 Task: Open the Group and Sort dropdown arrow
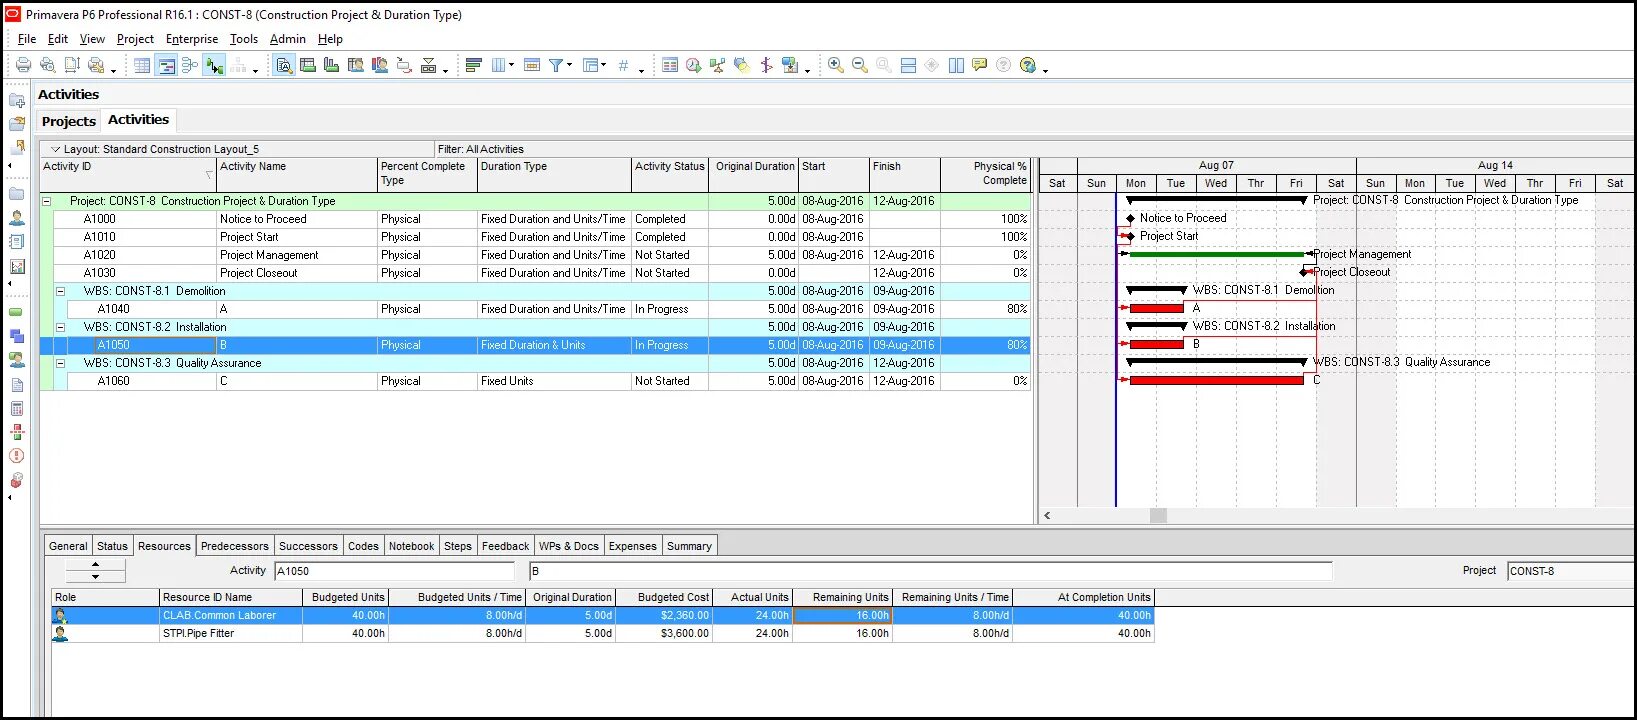[x=603, y=66]
